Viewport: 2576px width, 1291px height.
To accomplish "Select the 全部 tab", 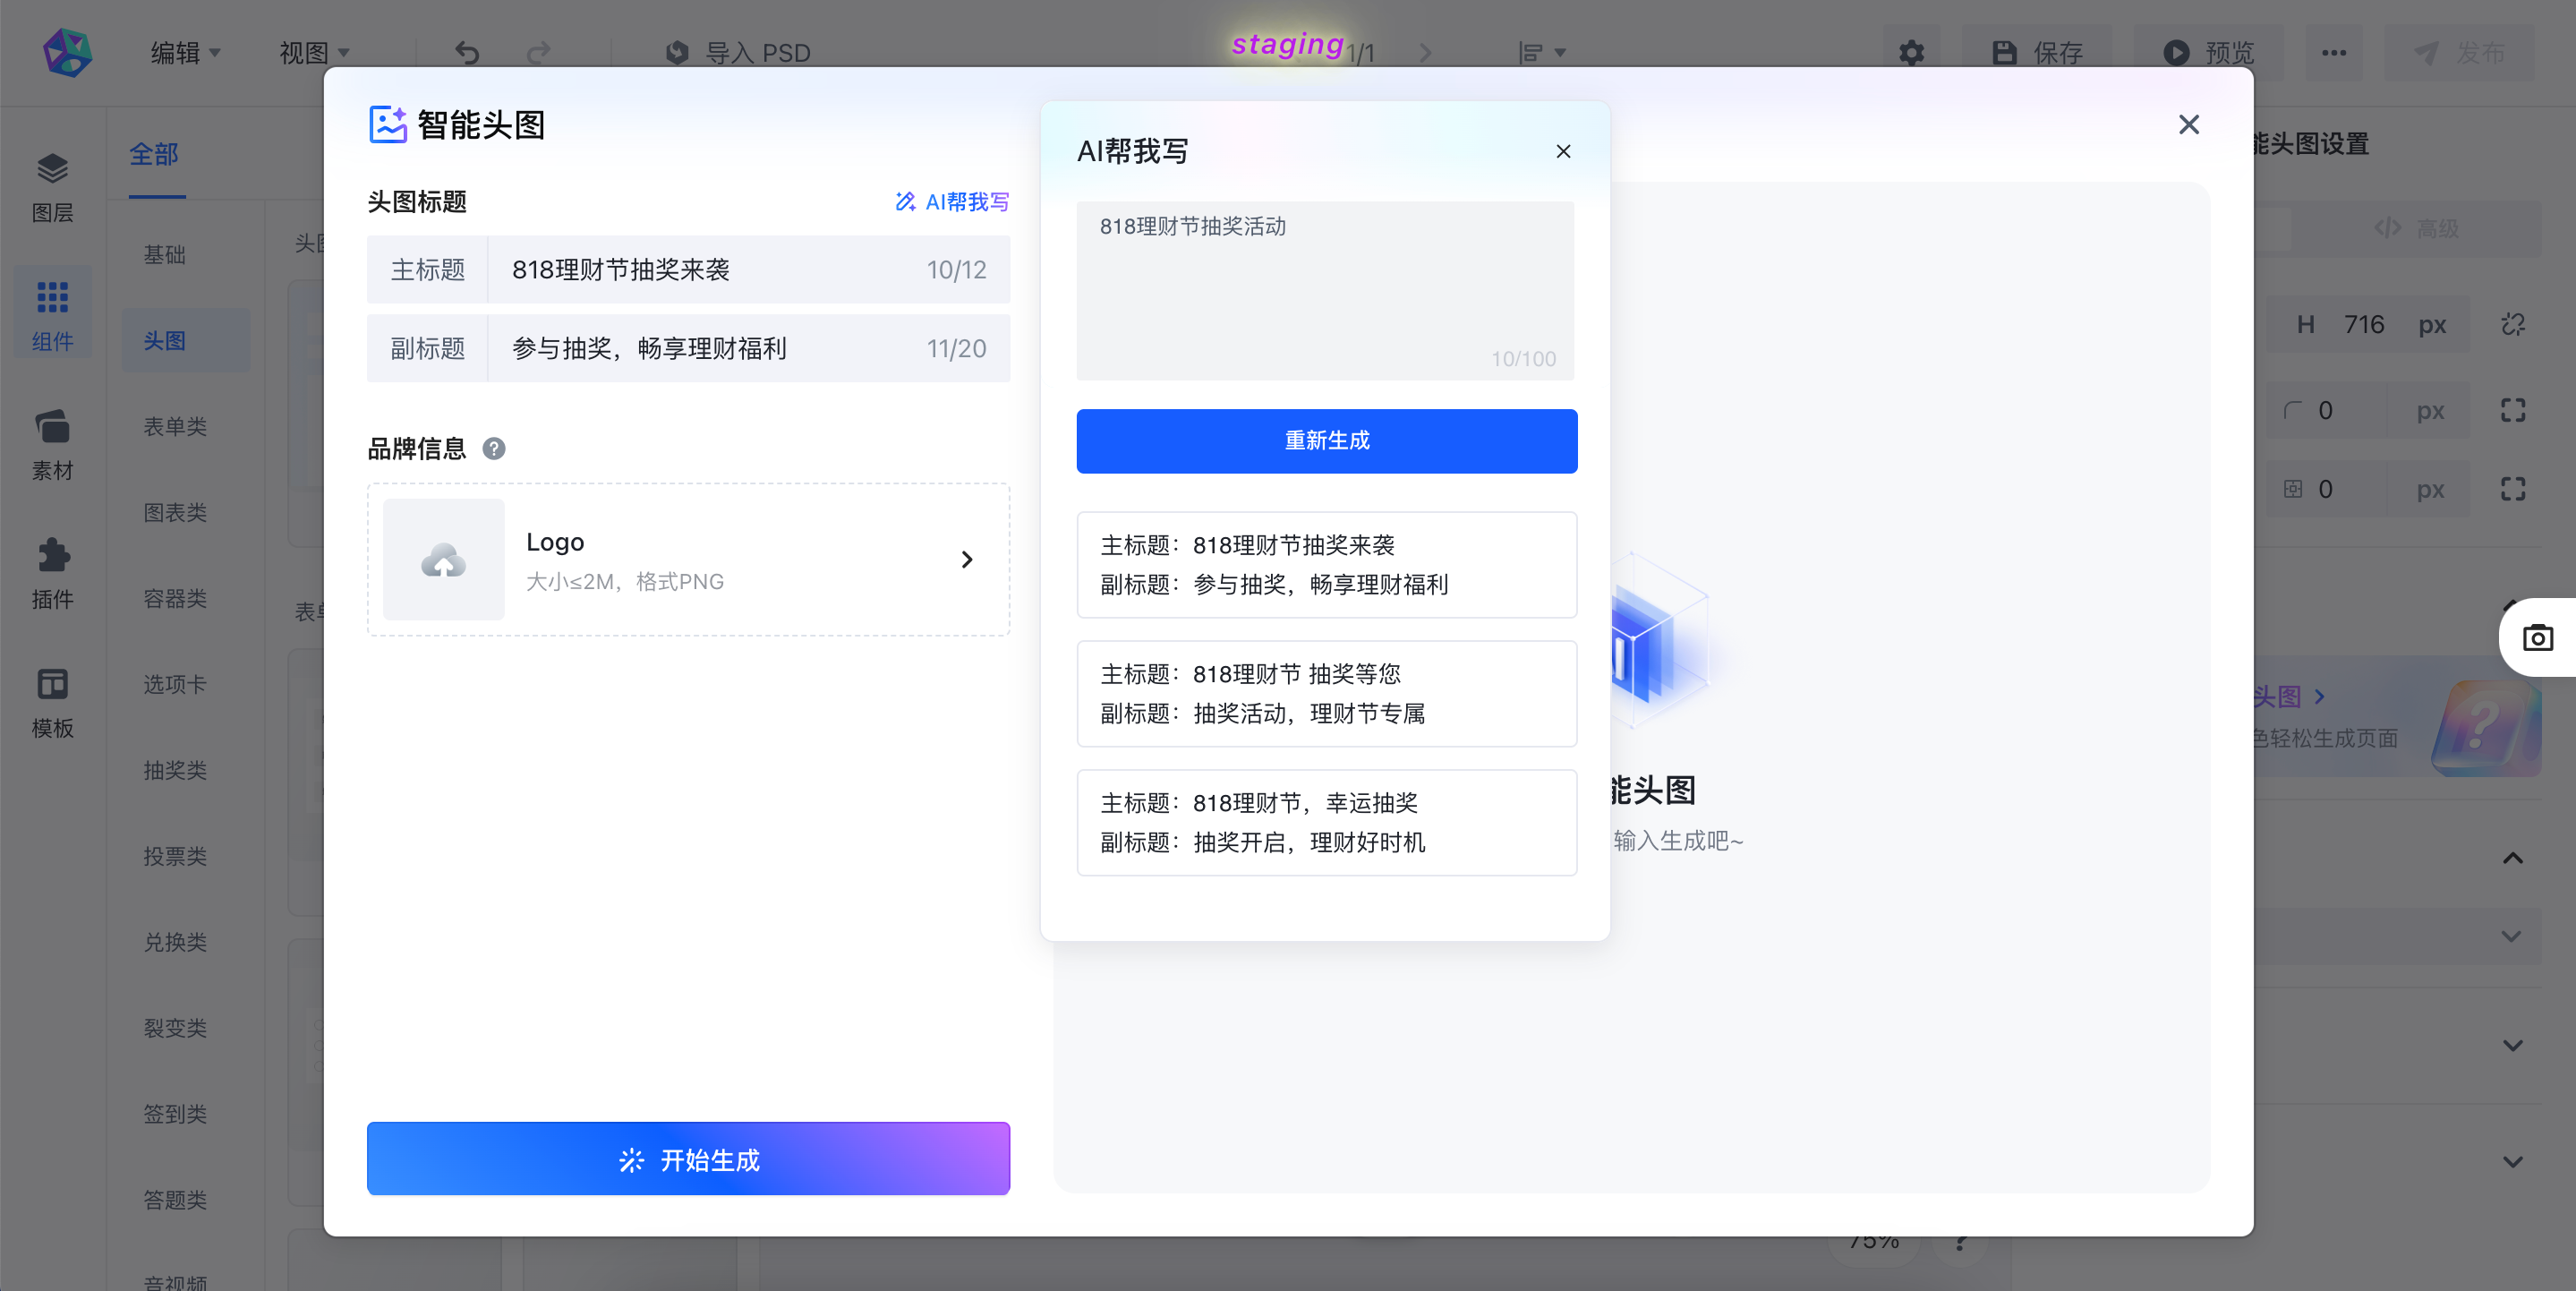I will [x=154, y=154].
